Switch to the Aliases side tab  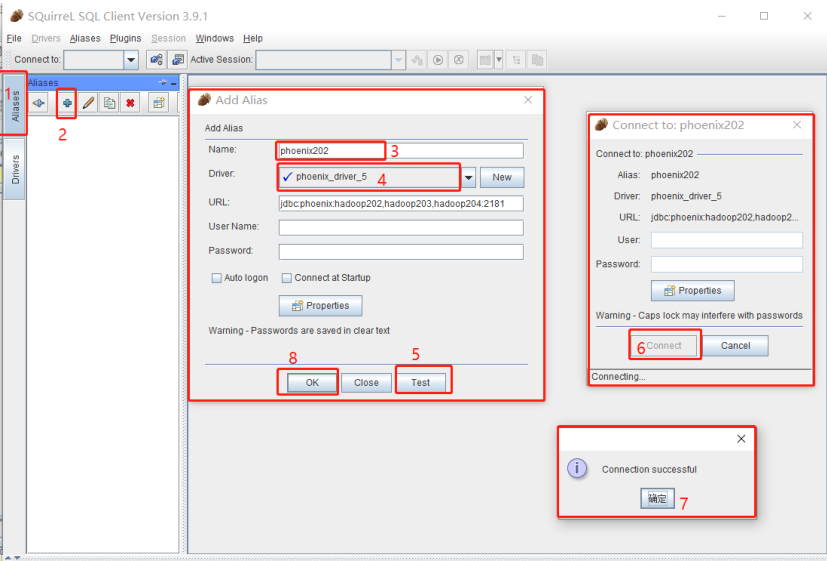14,105
